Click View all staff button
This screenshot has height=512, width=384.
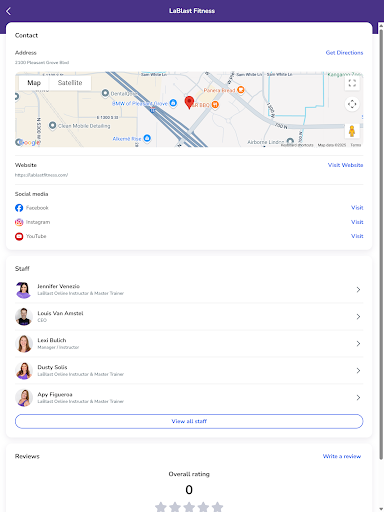[x=189, y=421]
